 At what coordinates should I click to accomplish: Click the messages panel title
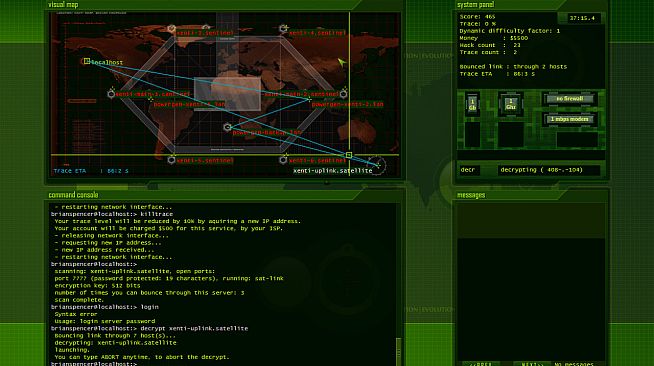(x=471, y=195)
